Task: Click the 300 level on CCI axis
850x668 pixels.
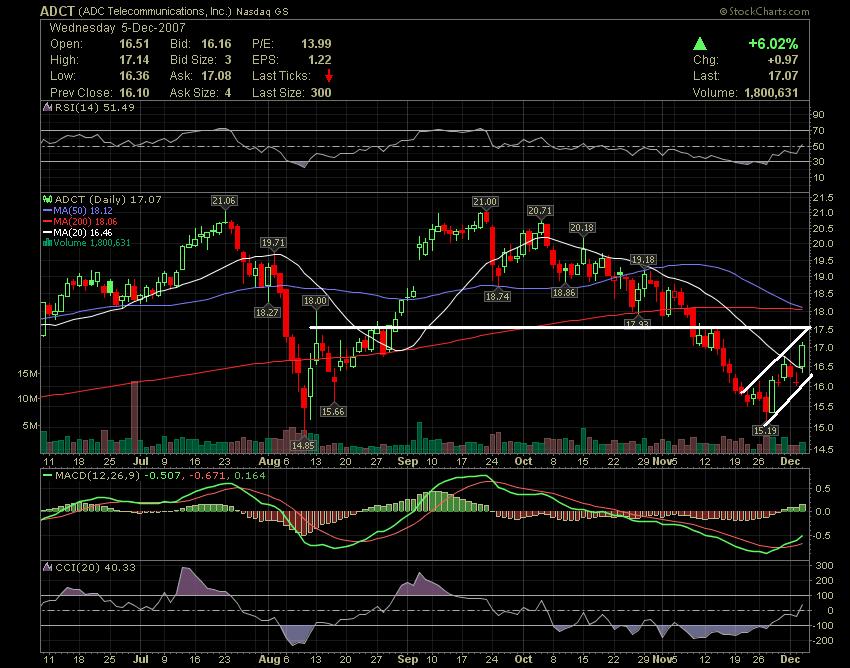Action: pos(825,566)
